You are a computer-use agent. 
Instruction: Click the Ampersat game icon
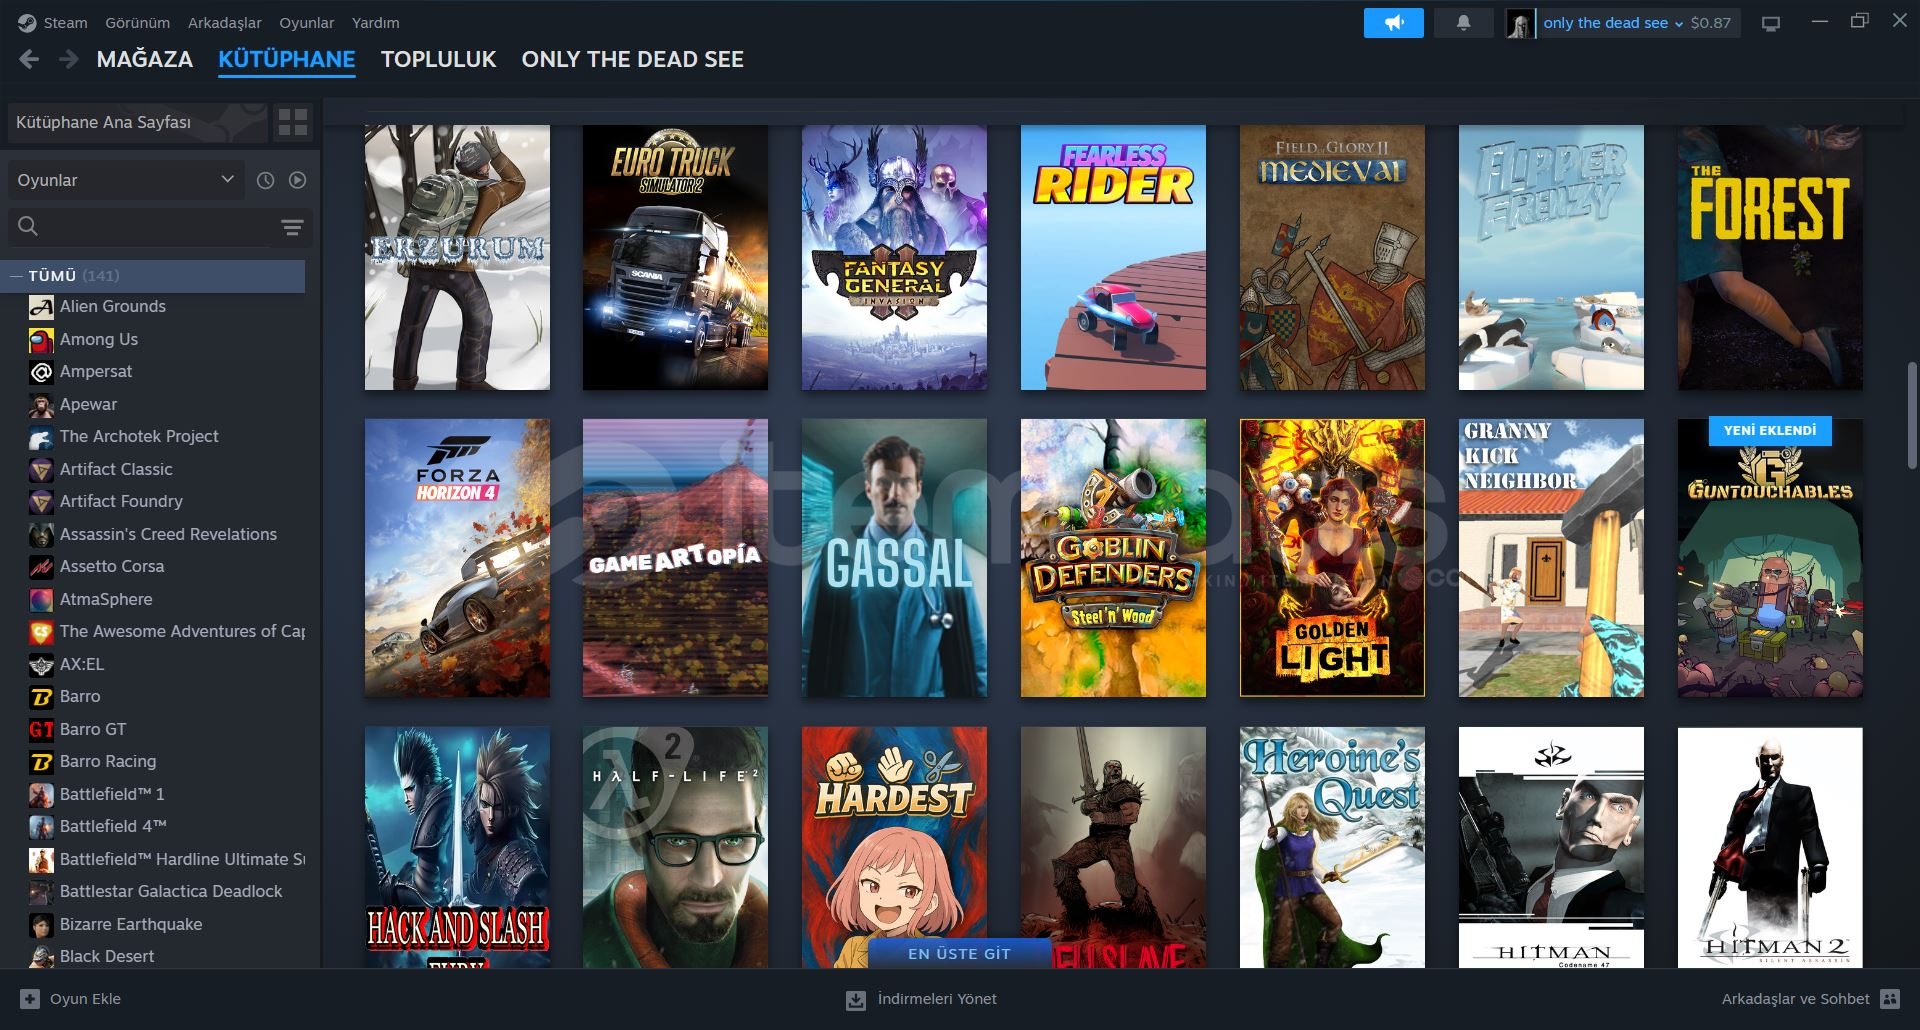click(41, 372)
